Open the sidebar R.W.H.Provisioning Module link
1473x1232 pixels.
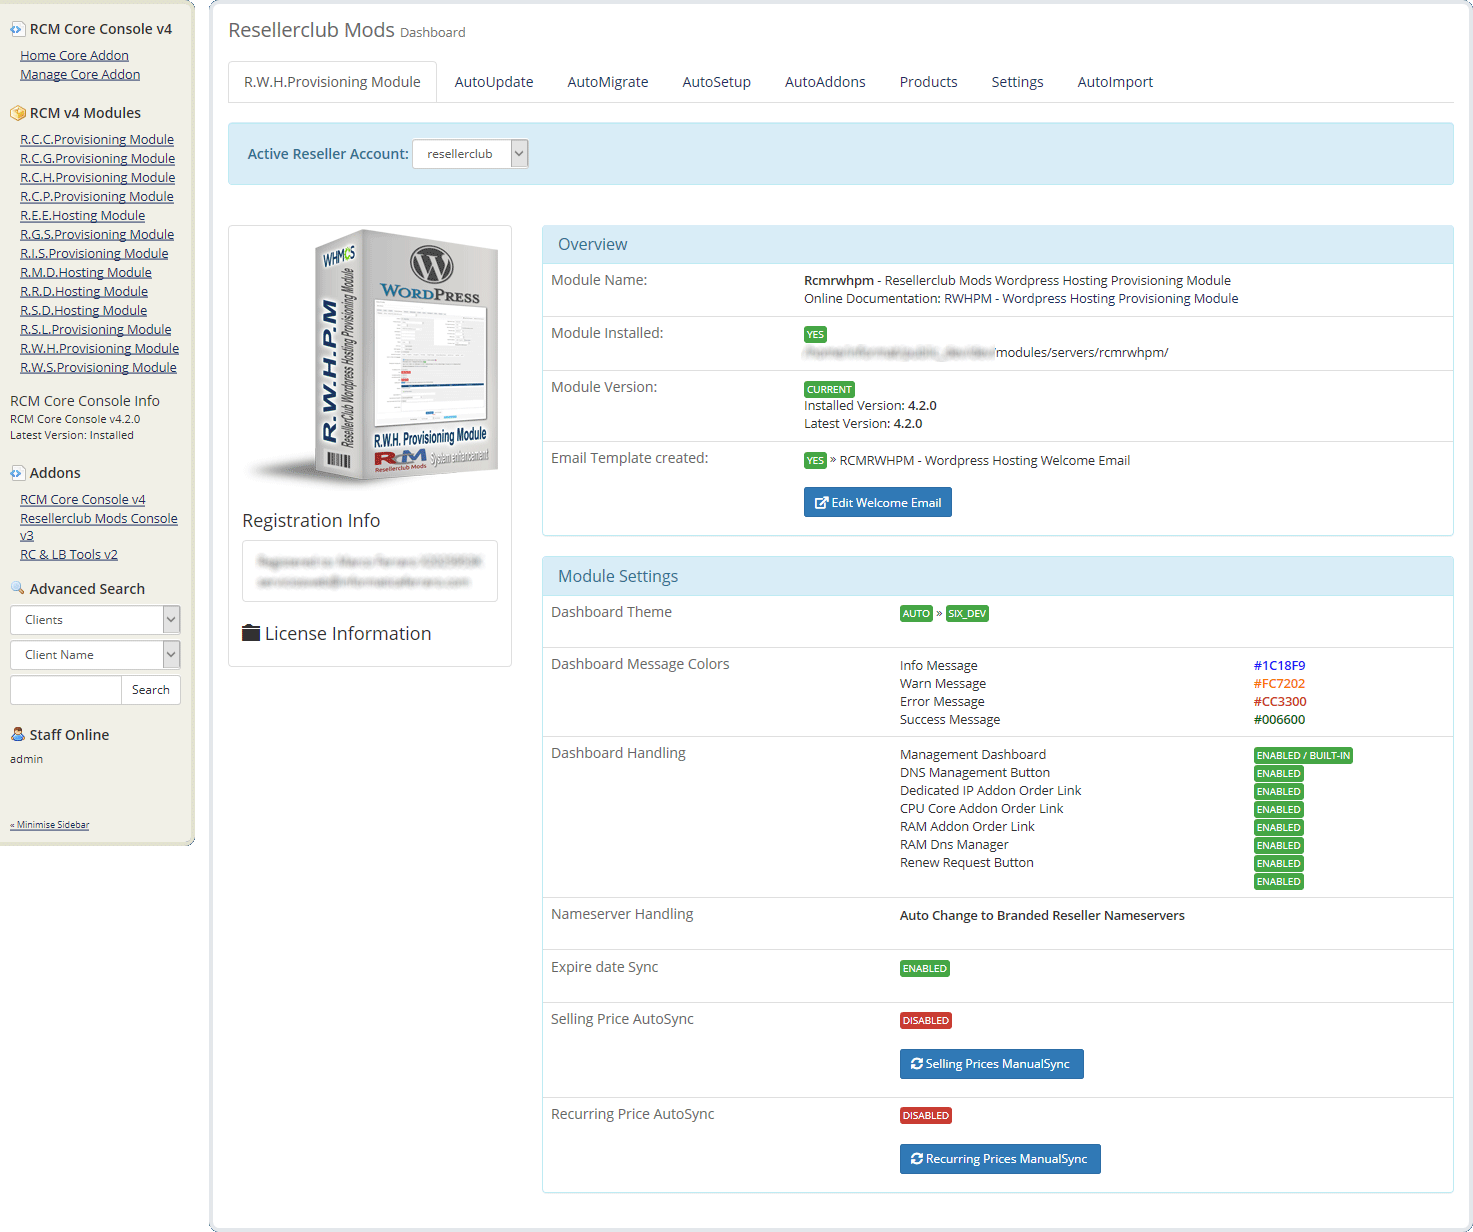click(x=99, y=349)
